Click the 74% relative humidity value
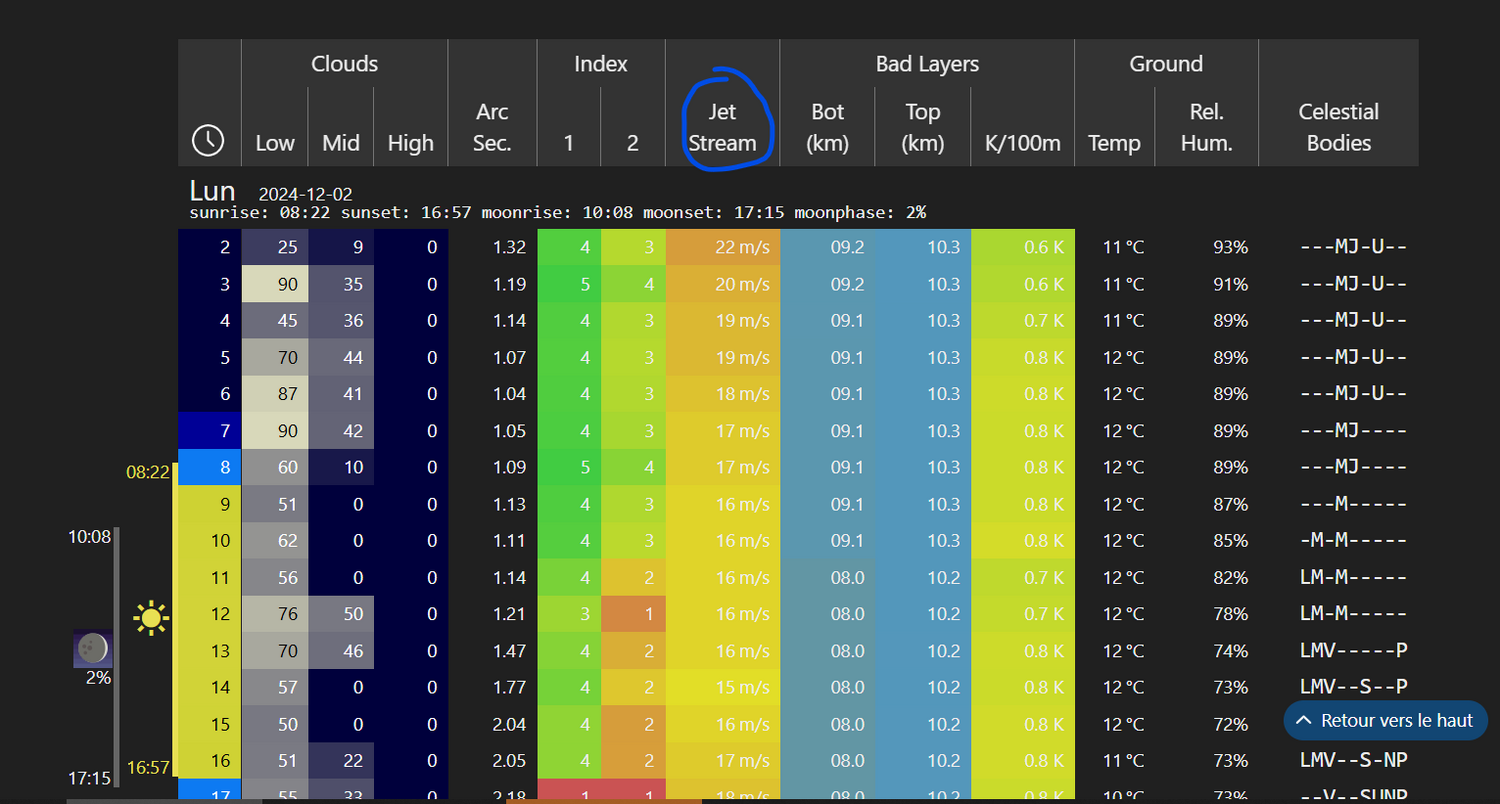Screen dimensions: 1500x804 (x=1230, y=651)
